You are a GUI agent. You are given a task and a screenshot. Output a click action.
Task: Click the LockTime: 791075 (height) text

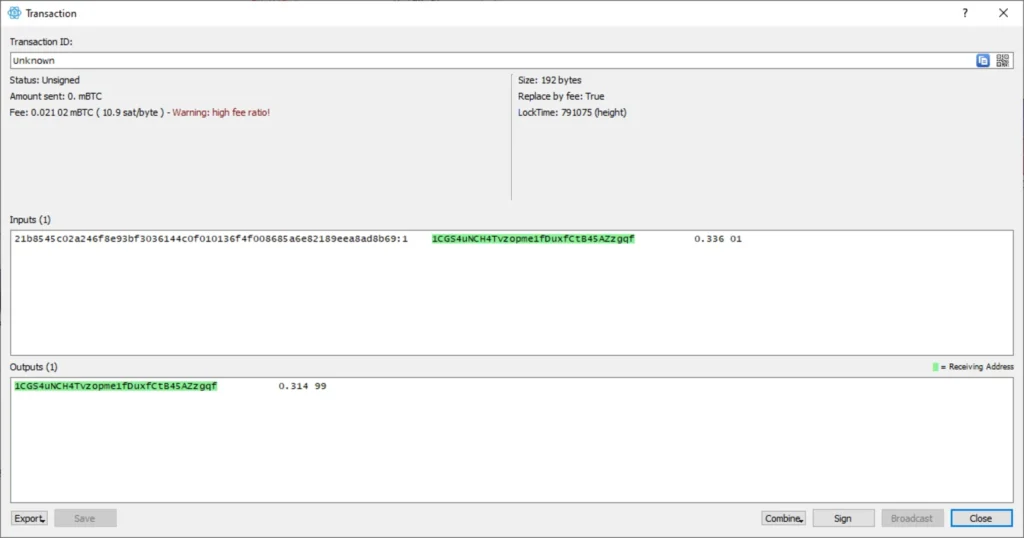572,113
